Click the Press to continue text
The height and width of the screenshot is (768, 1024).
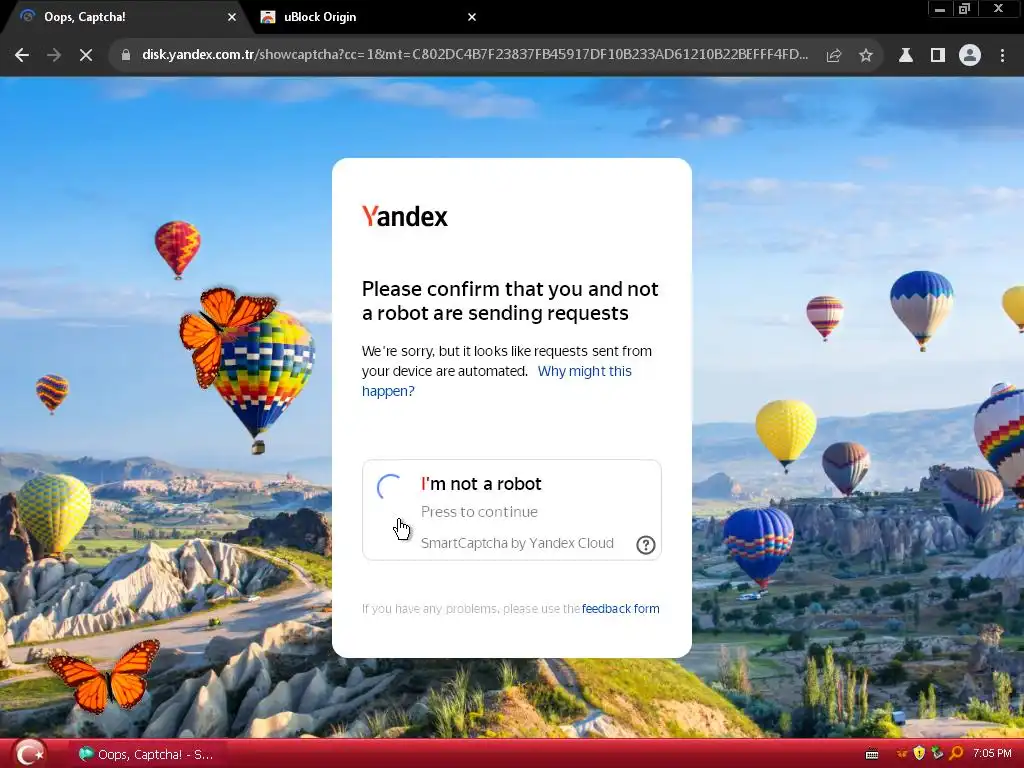(479, 512)
